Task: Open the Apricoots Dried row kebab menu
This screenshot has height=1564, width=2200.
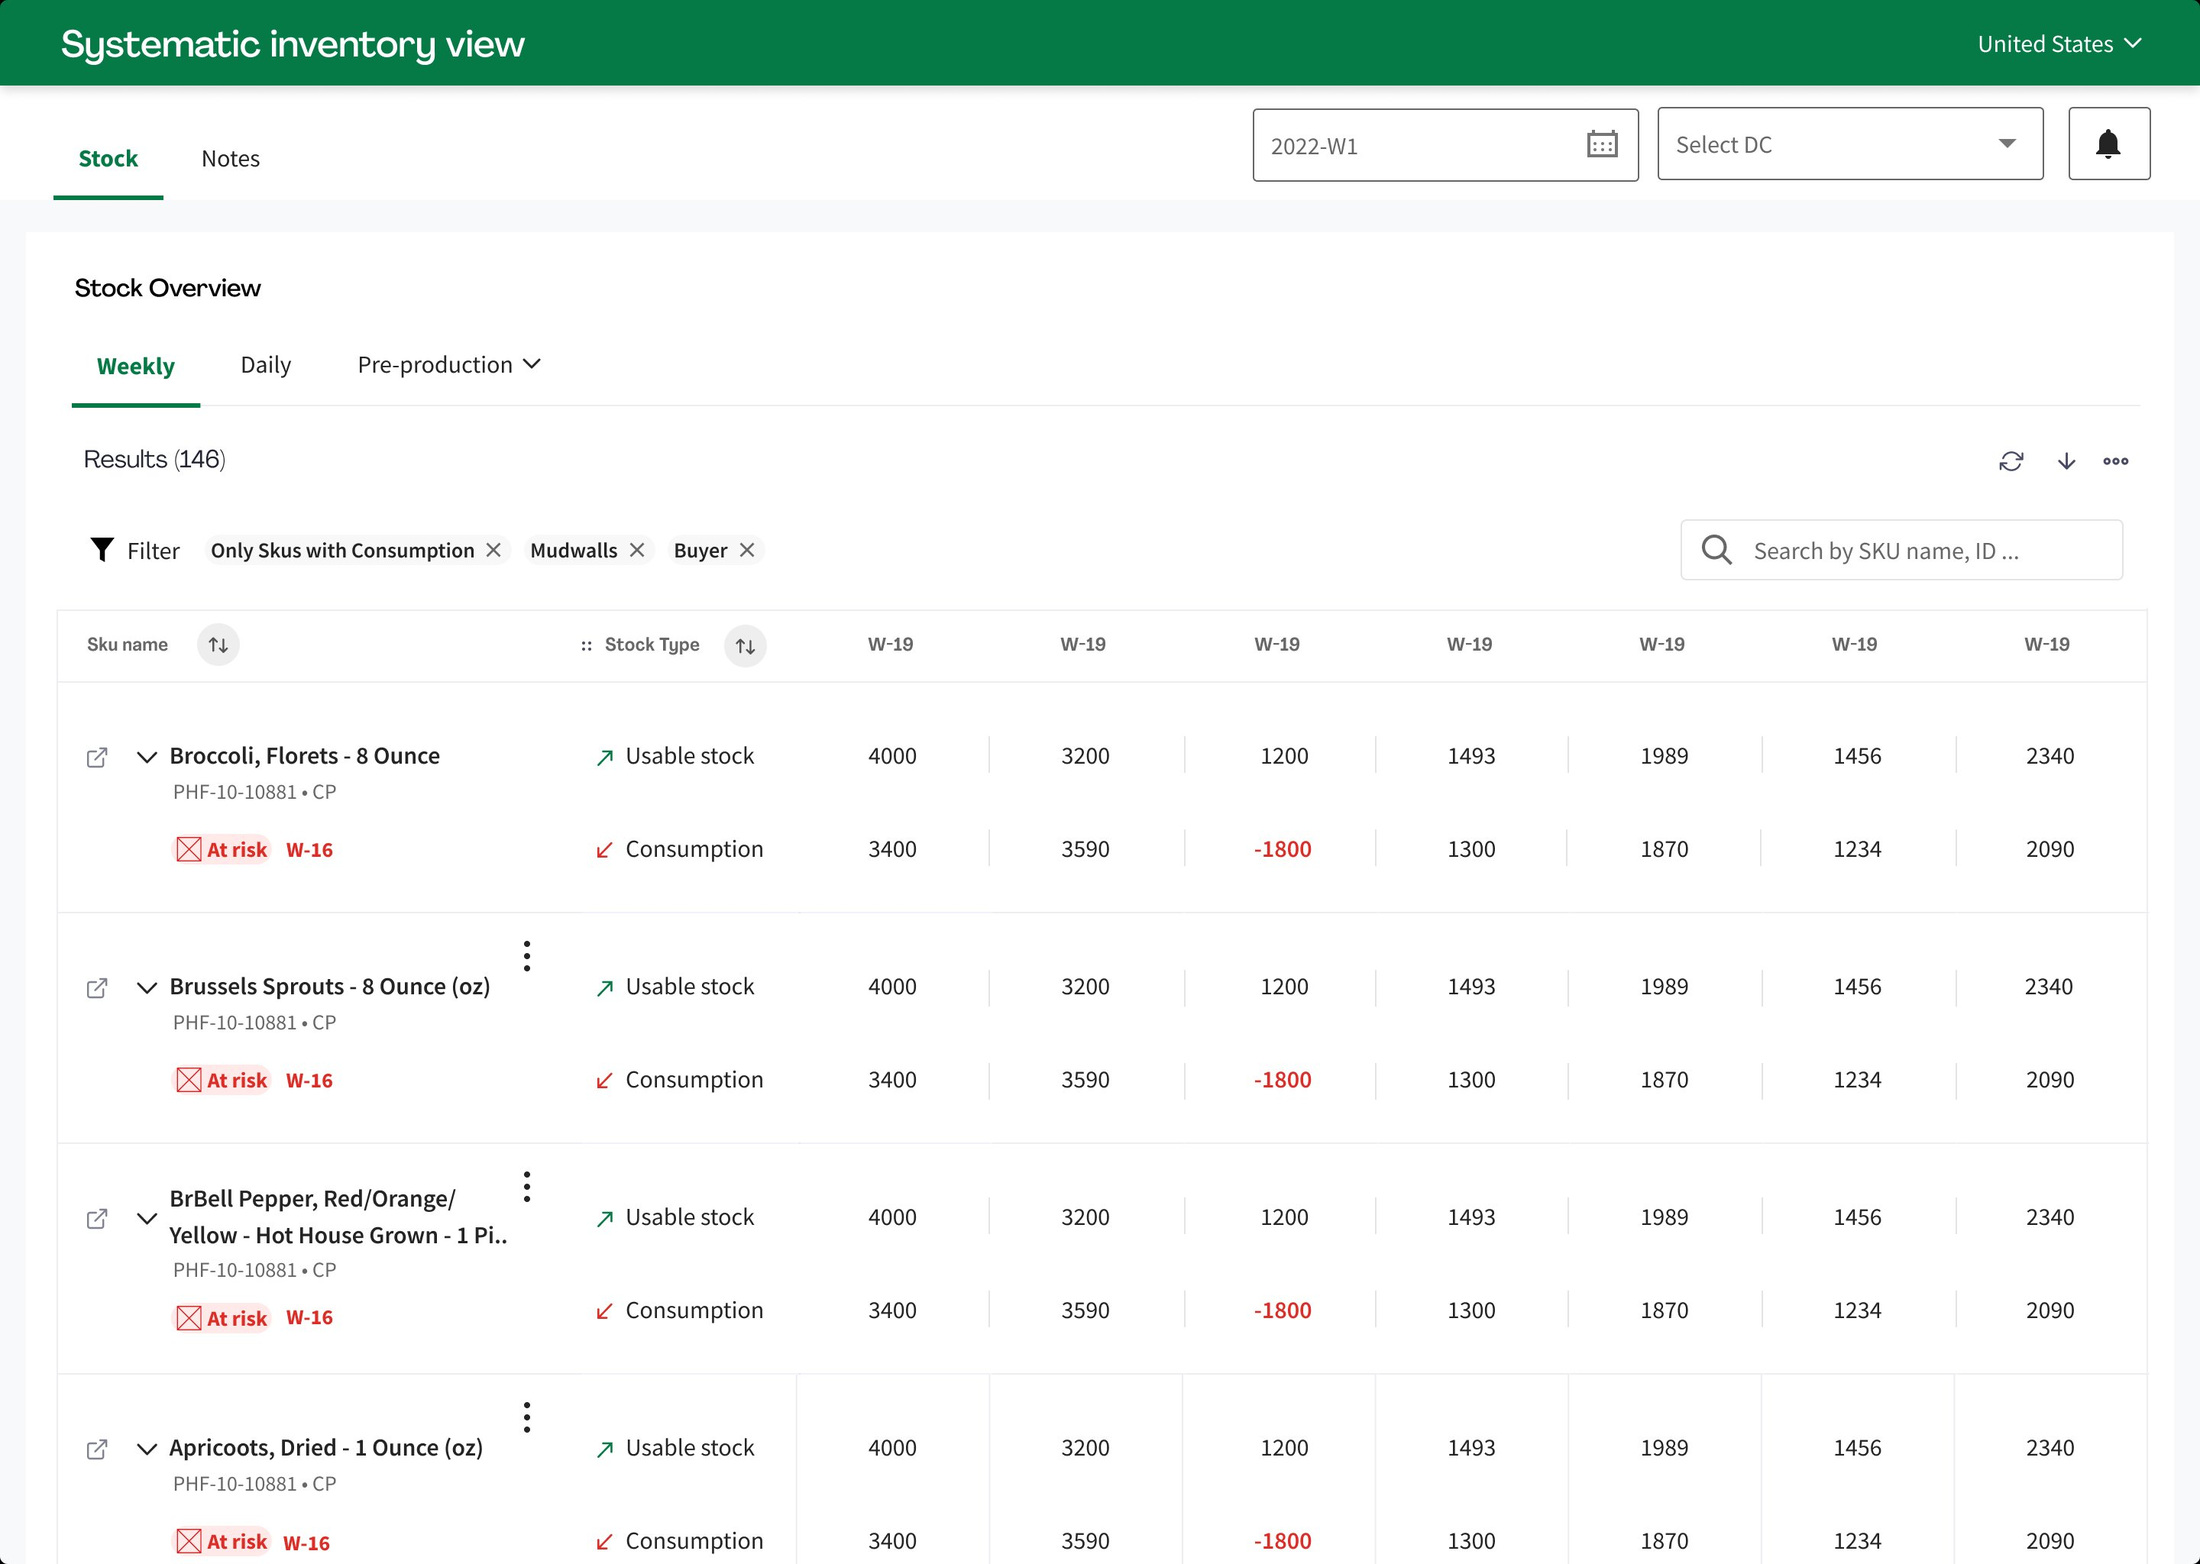Action: pos(527,1417)
